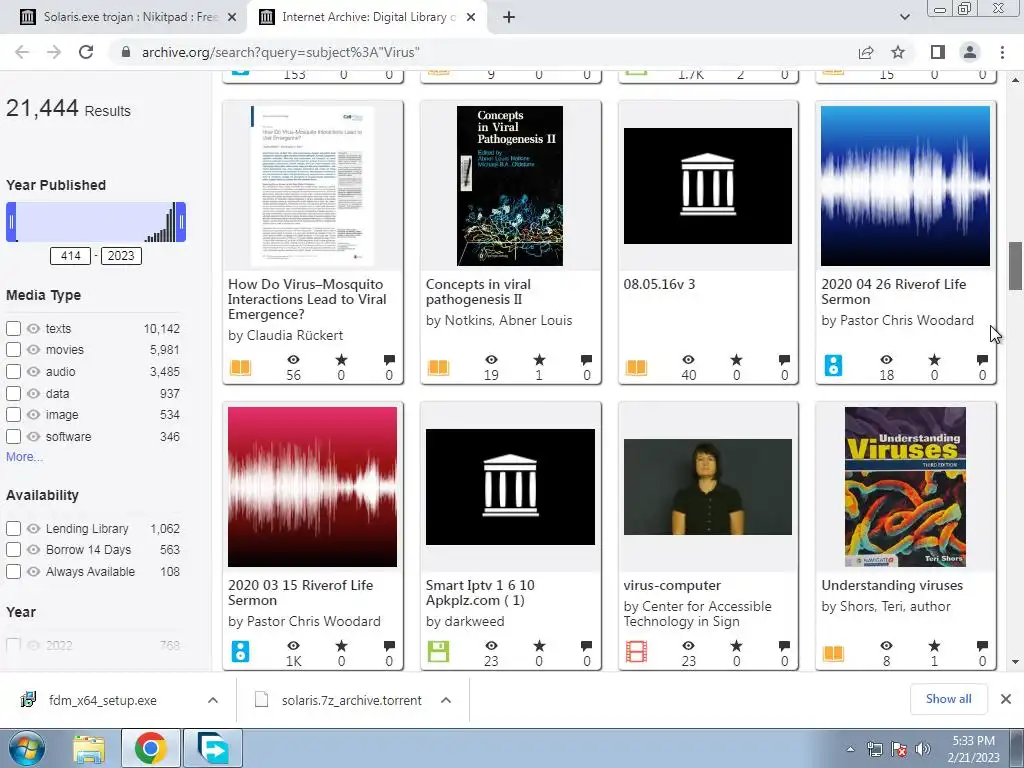The height and width of the screenshot is (768, 1024).
Task: Toggle eye visibility for Lending Library filter
Action: (x=33, y=528)
